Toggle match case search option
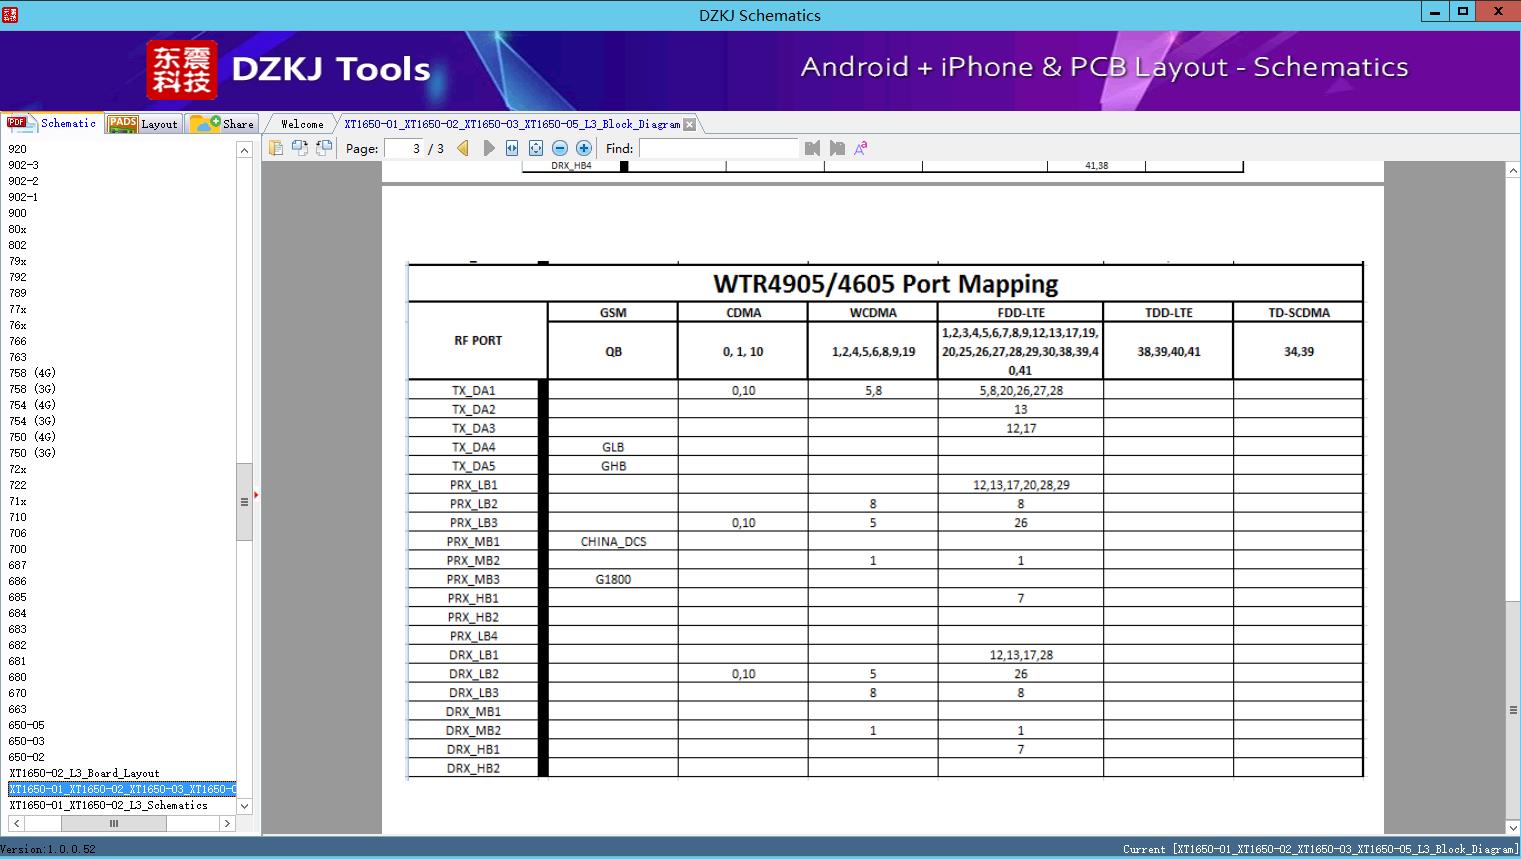Viewport: 1521px width, 859px height. pyautogui.click(x=860, y=148)
